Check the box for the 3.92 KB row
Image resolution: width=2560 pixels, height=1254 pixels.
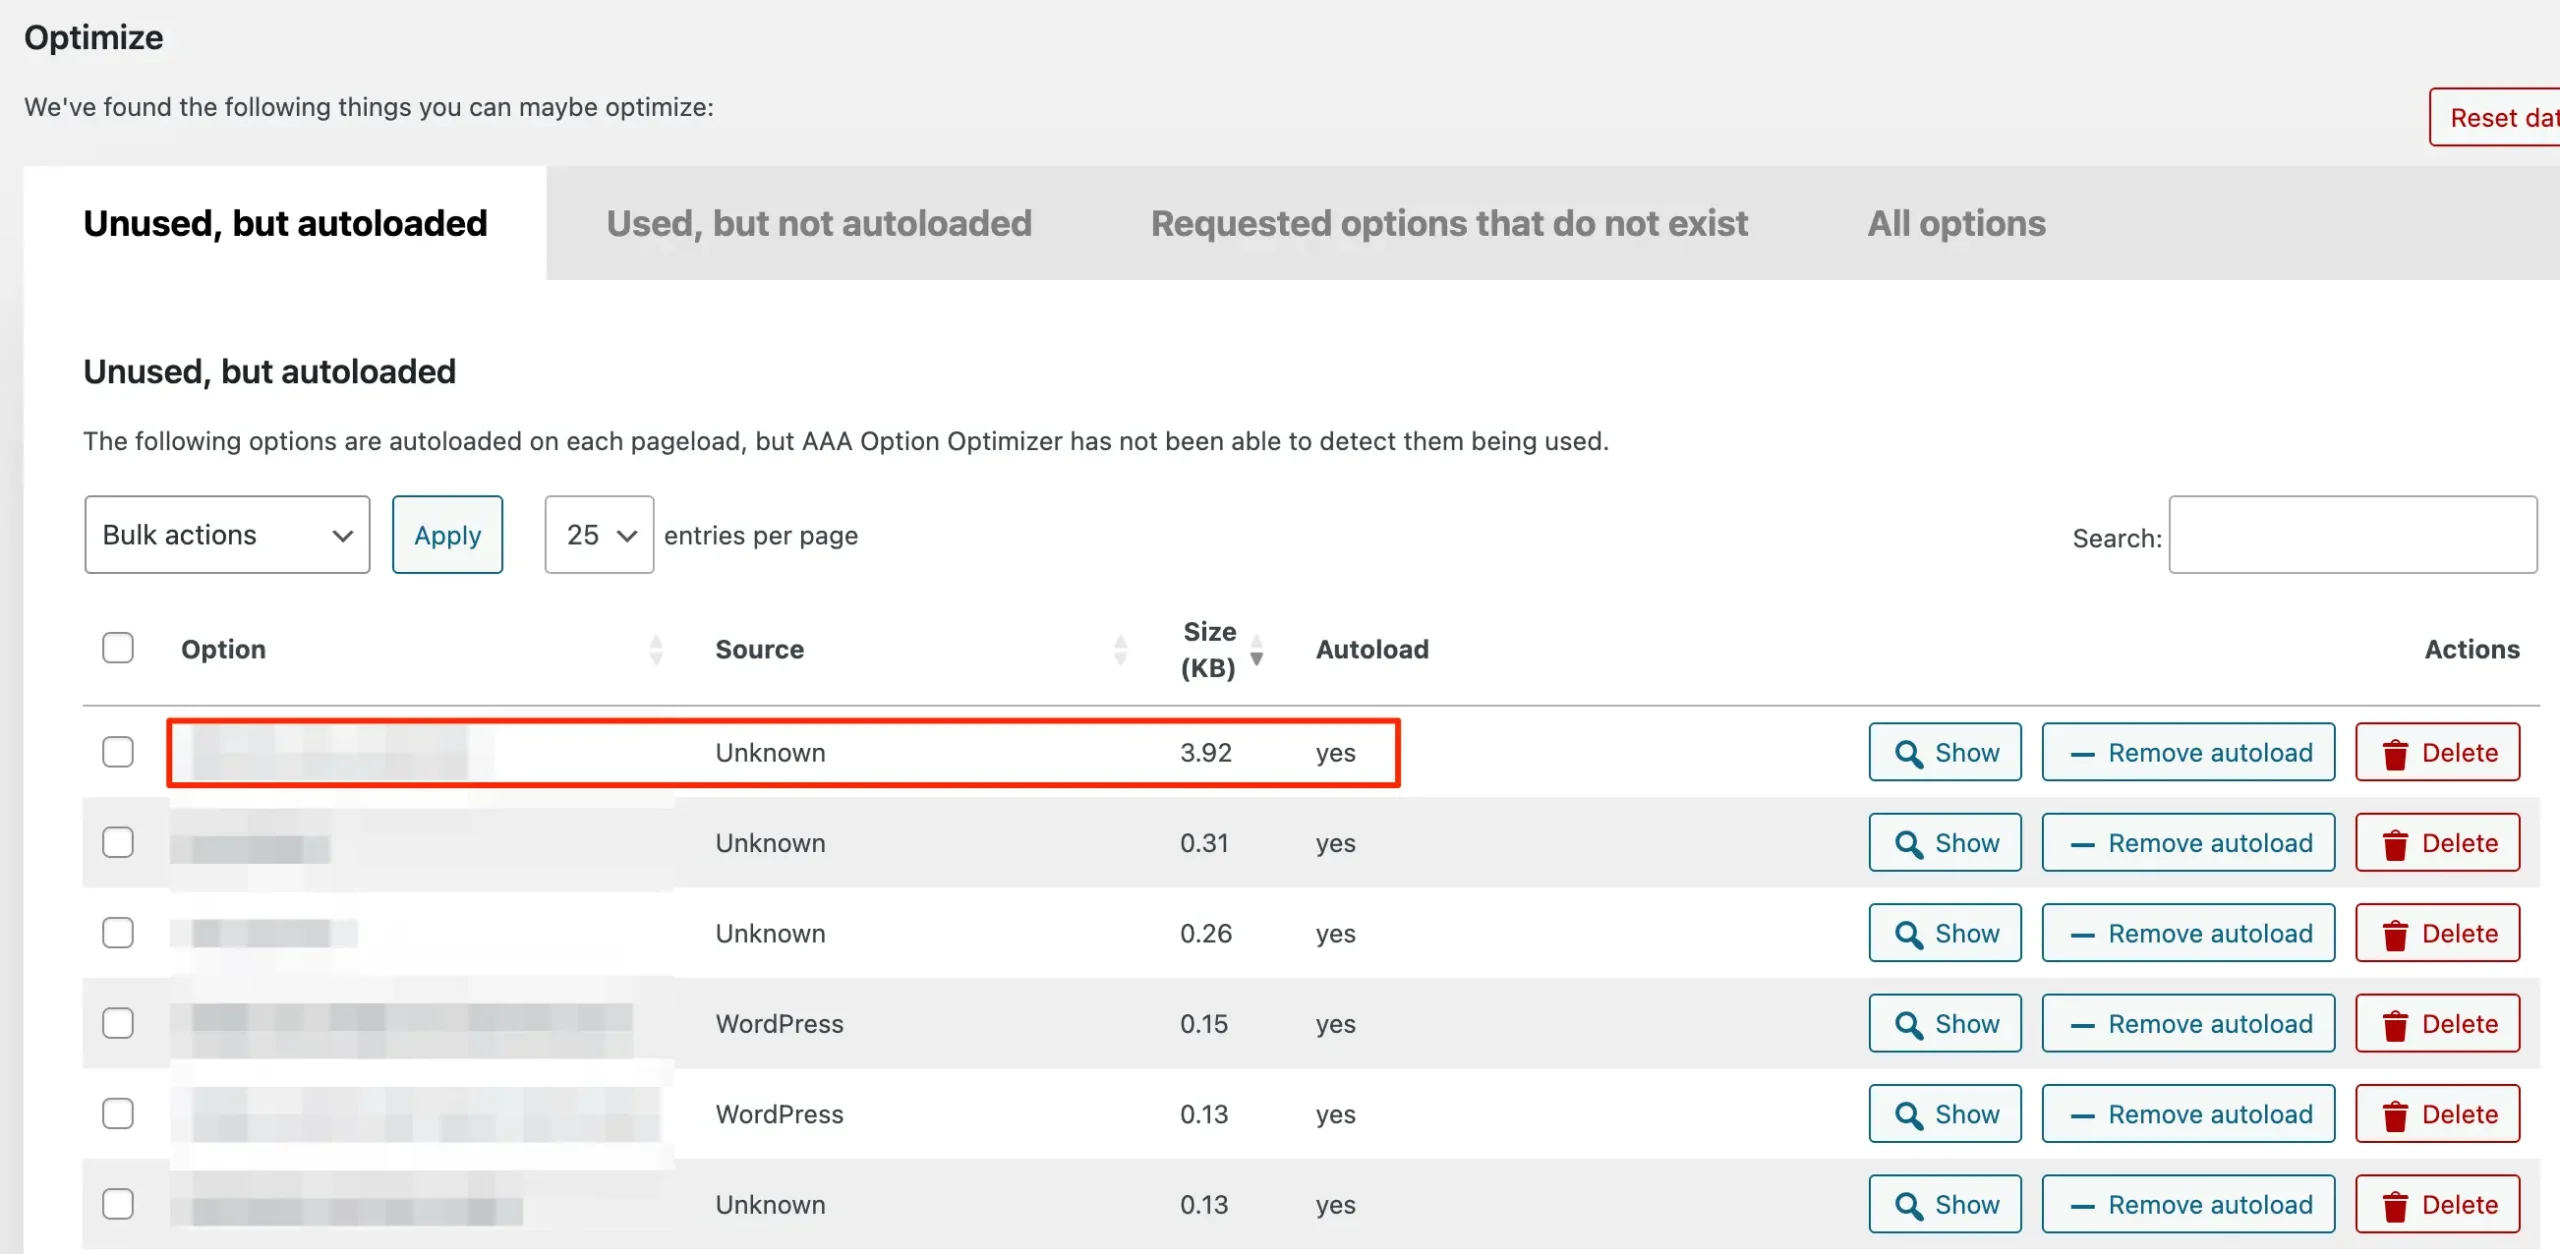[x=118, y=752]
